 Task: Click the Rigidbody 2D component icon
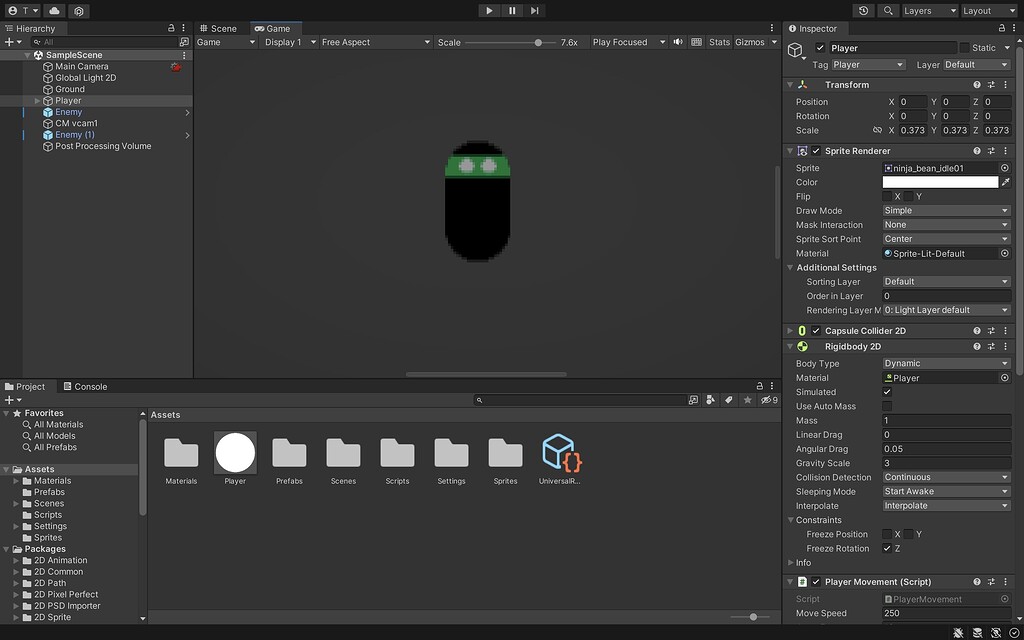(x=803, y=346)
